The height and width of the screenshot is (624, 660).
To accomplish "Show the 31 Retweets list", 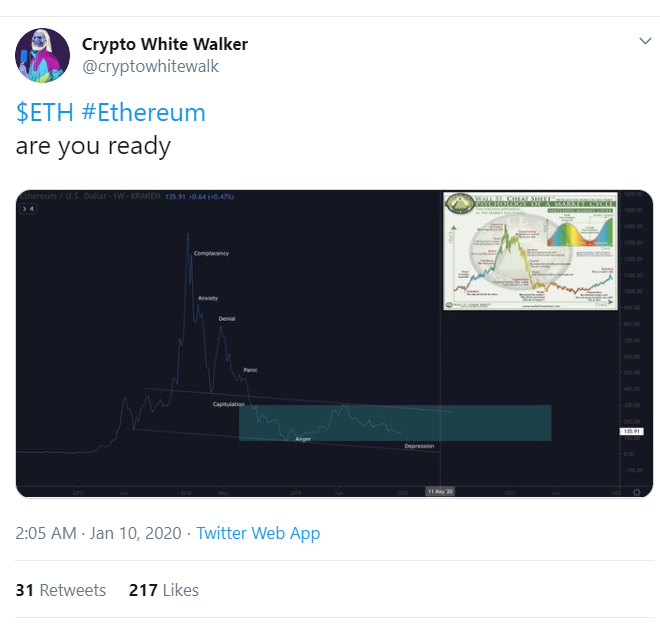I will click(x=61, y=590).
